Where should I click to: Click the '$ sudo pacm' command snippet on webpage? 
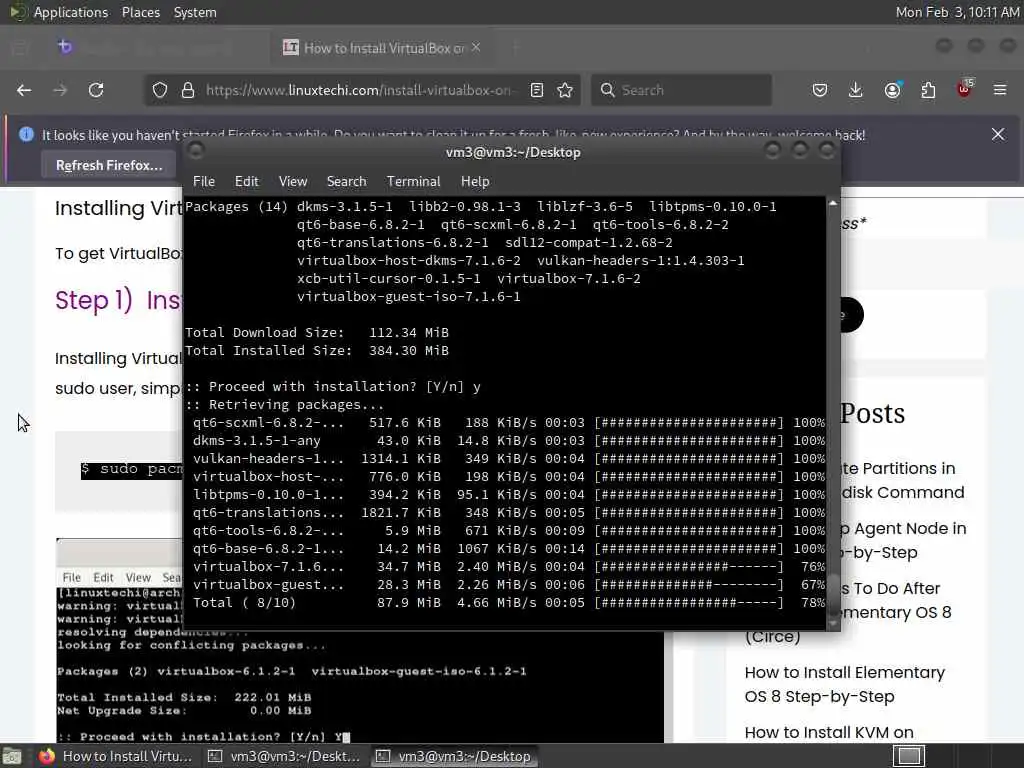click(131, 470)
